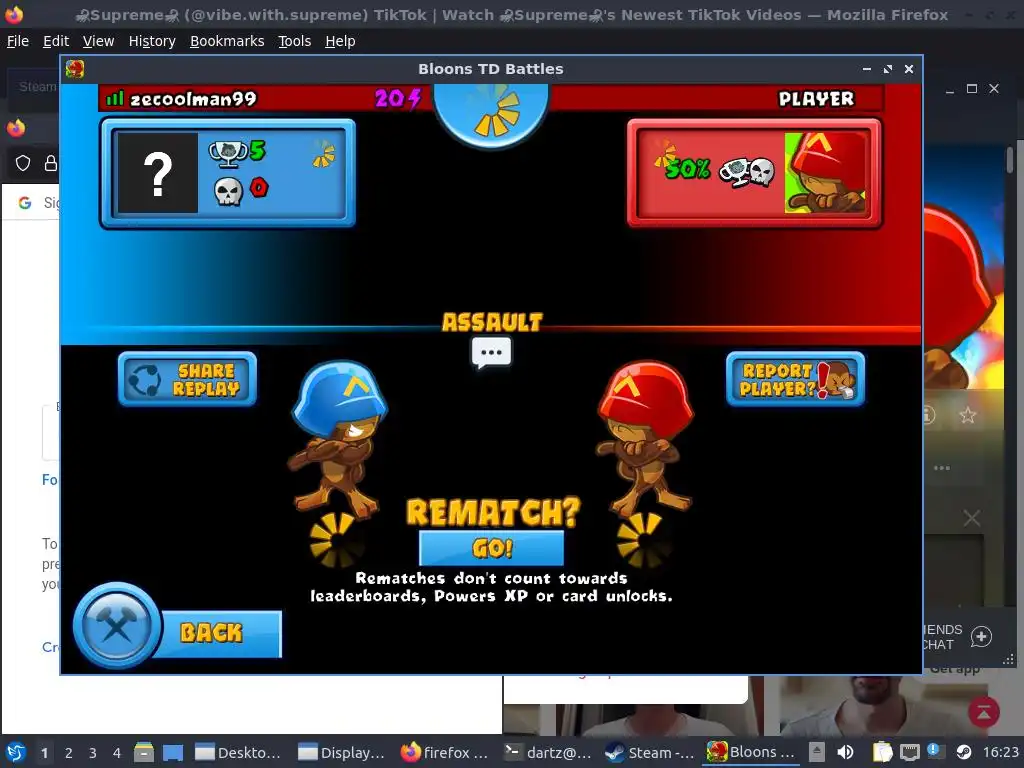Switch to the Steam taskbar window

tap(649, 753)
